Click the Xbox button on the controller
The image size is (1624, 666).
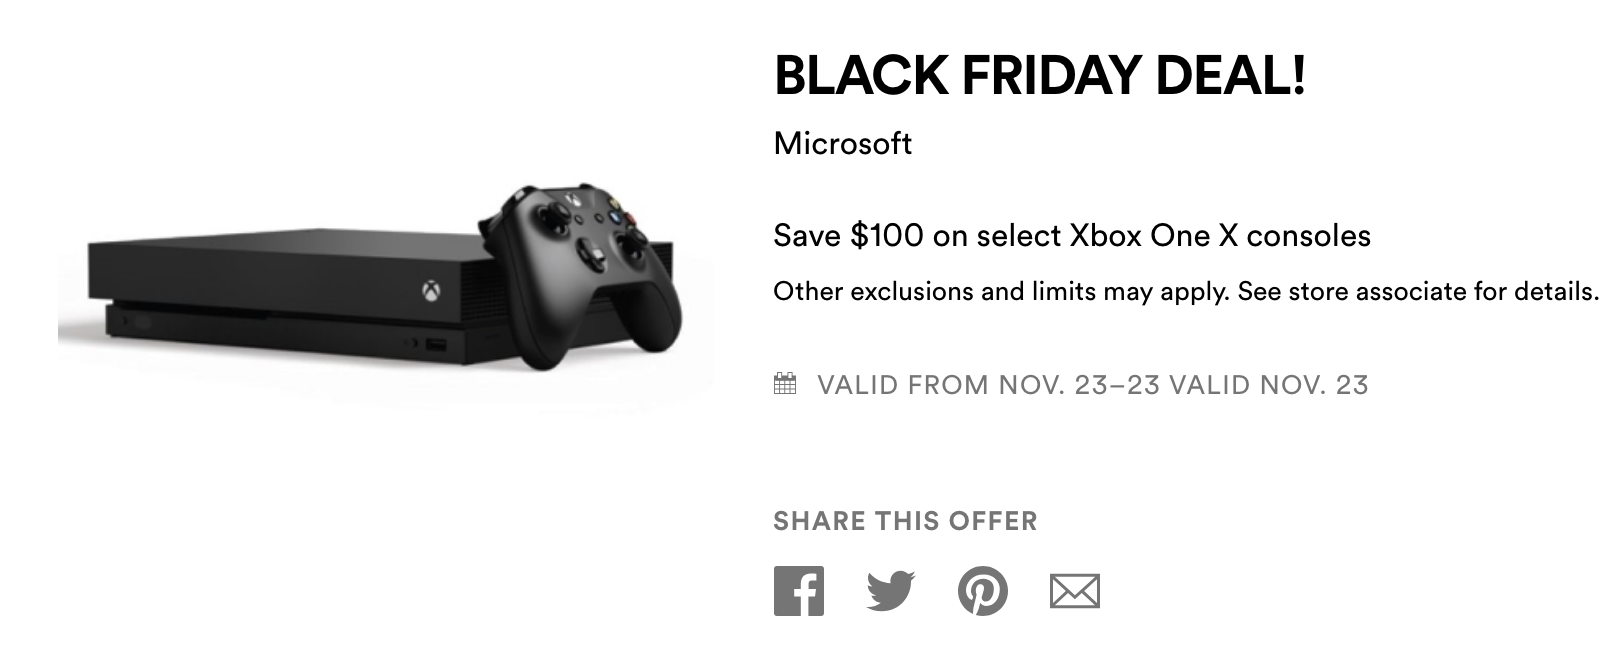coord(571,198)
